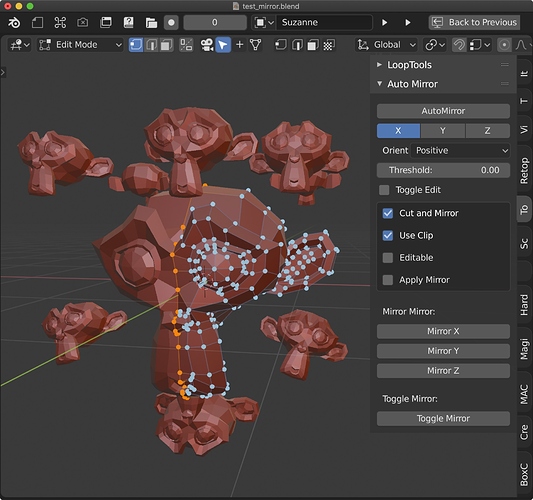Click the first shading box icon
533x500 pixels.
click(x=280, y=45)
